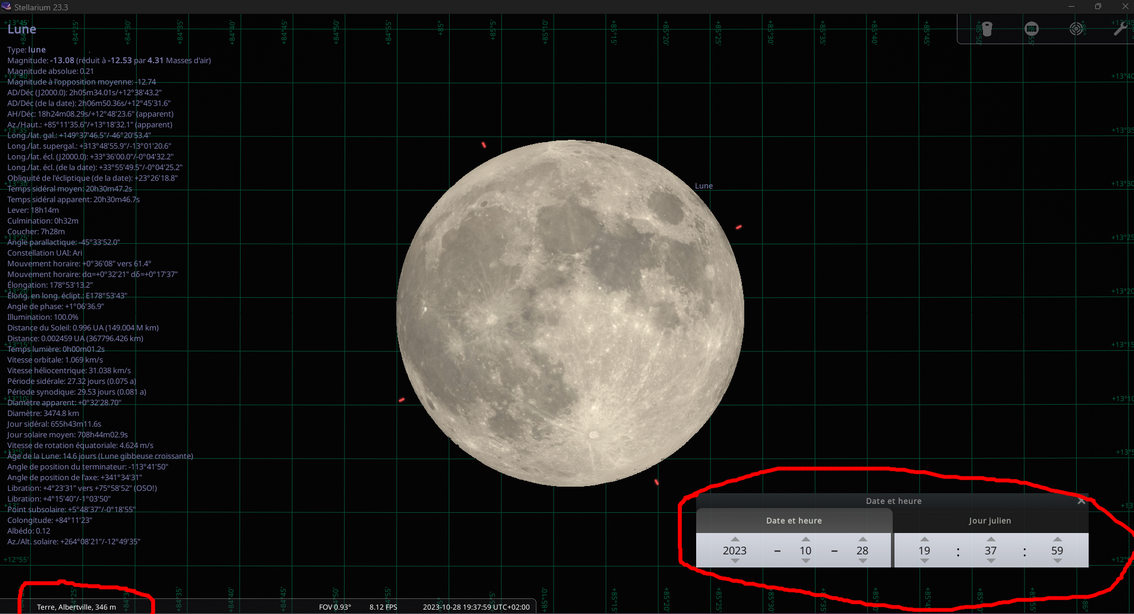Toggle the Telrad sight icon
Image resolution: width=1134 pixels, height=614 pixels.
click(1076, 29)
